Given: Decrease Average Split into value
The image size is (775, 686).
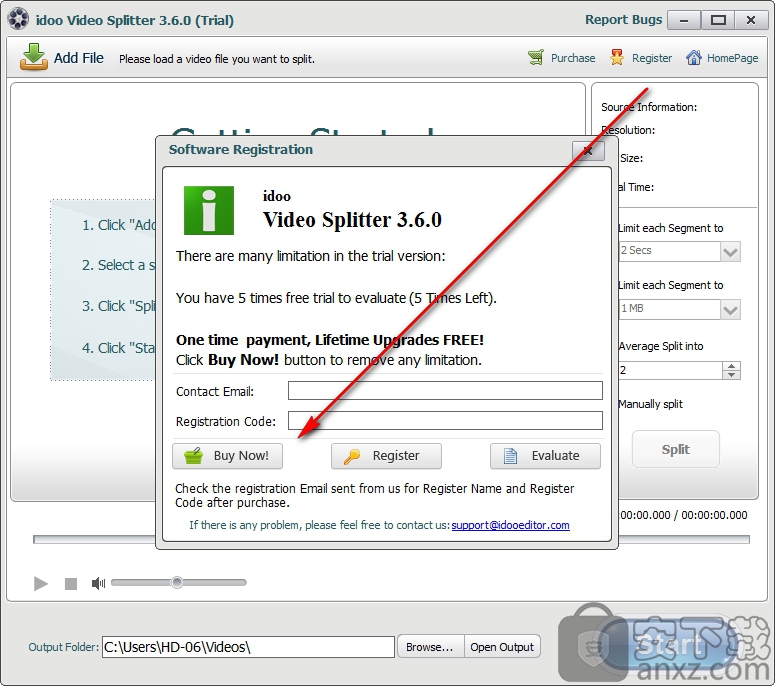Looking at the screenshot, I should point(731,375).
